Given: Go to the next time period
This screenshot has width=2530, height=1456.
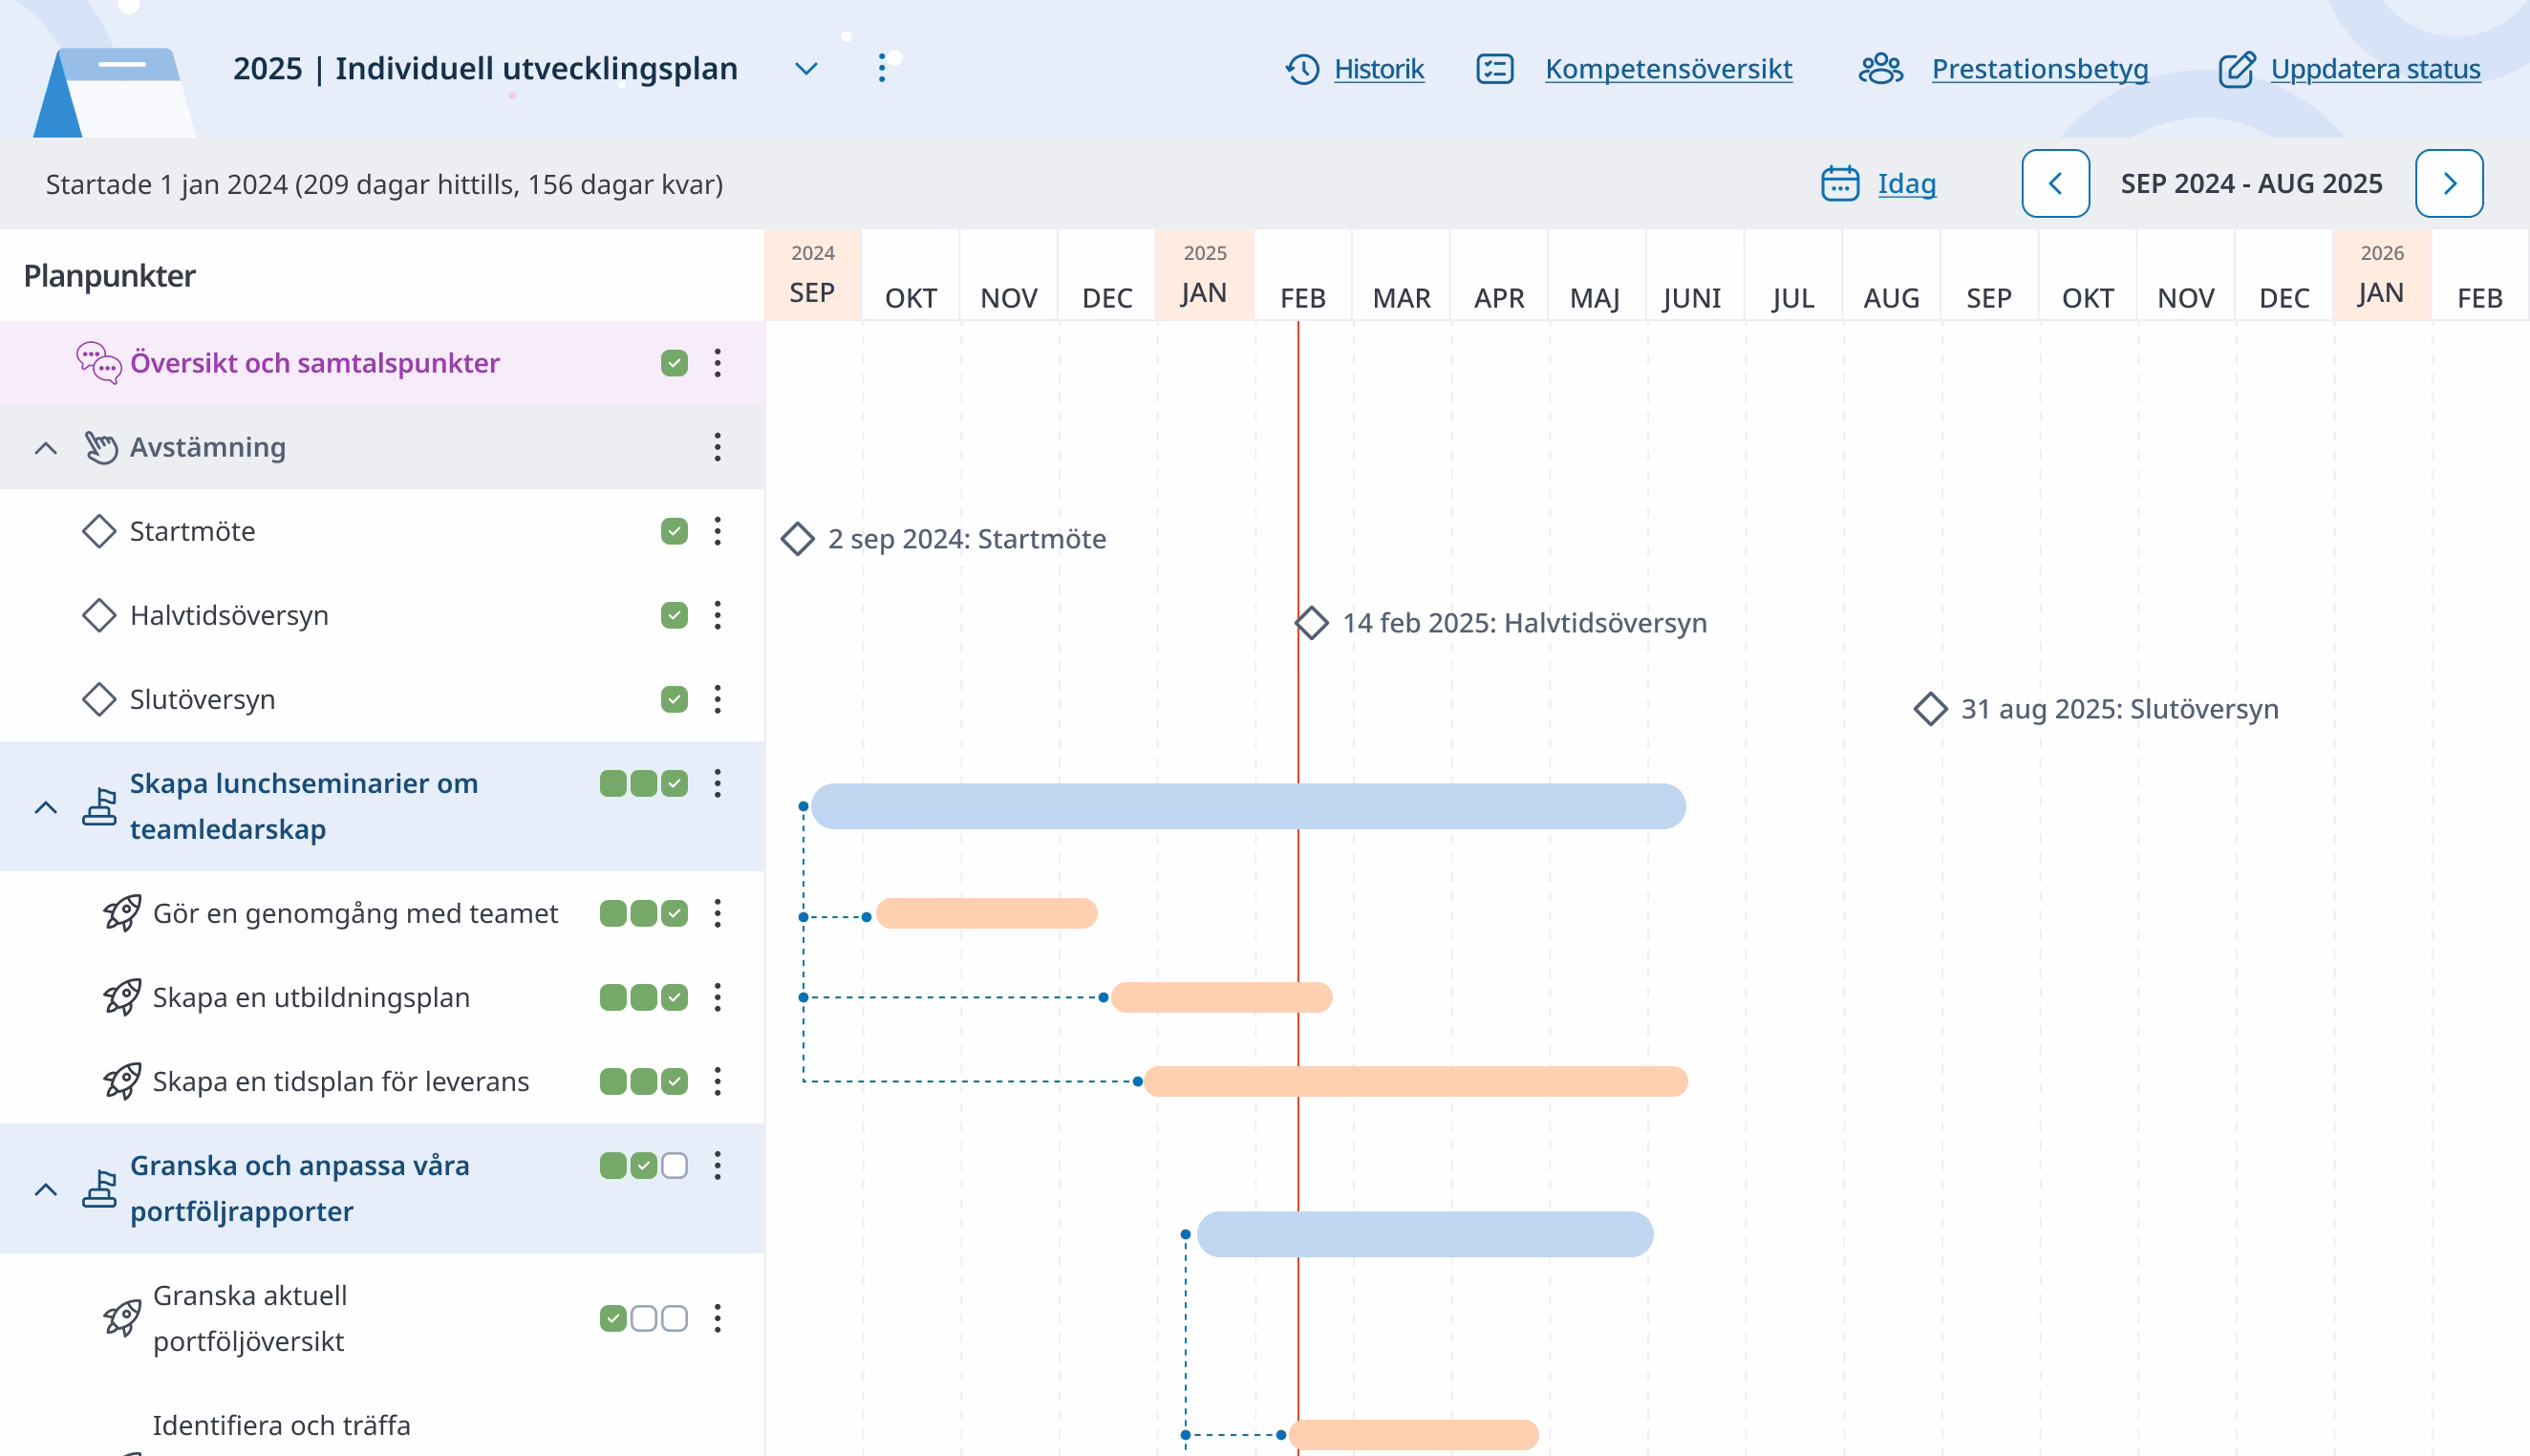Looking at the screenshot, I should point(2449,184).
